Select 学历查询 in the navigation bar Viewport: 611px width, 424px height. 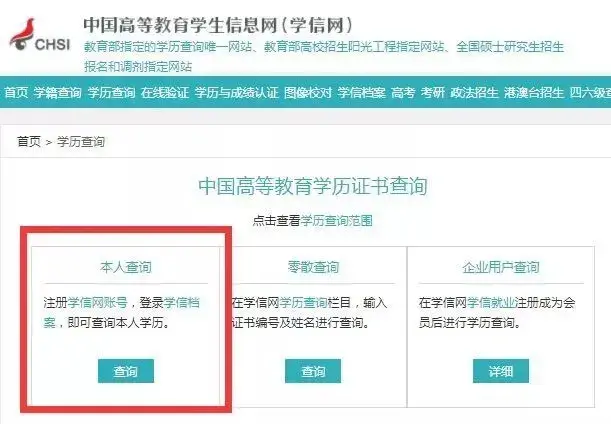pos(111,93)
